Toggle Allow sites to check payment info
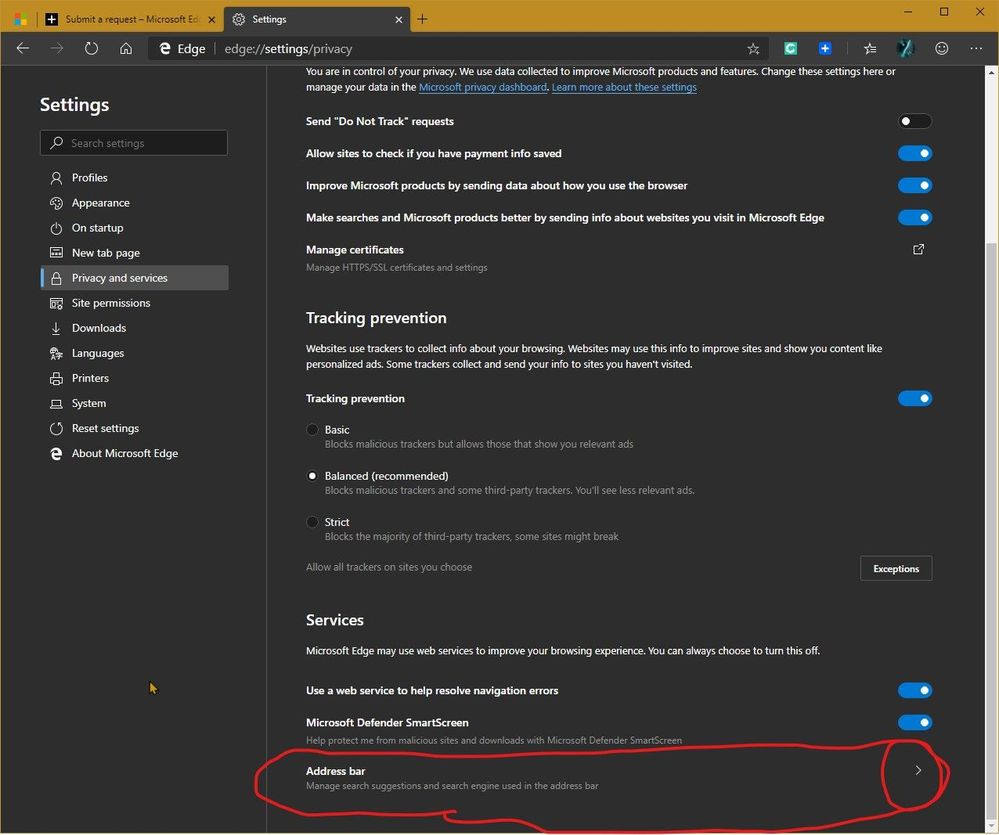 915,153
